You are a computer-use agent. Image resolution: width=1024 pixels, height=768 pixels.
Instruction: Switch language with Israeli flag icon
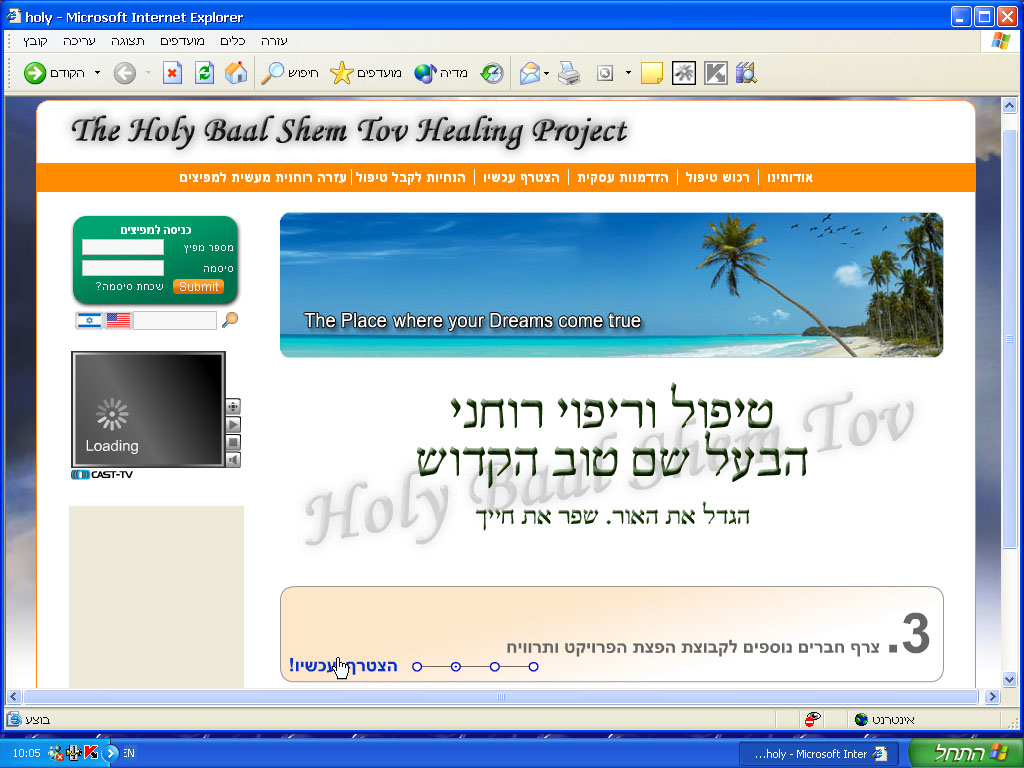coord(89,320)
